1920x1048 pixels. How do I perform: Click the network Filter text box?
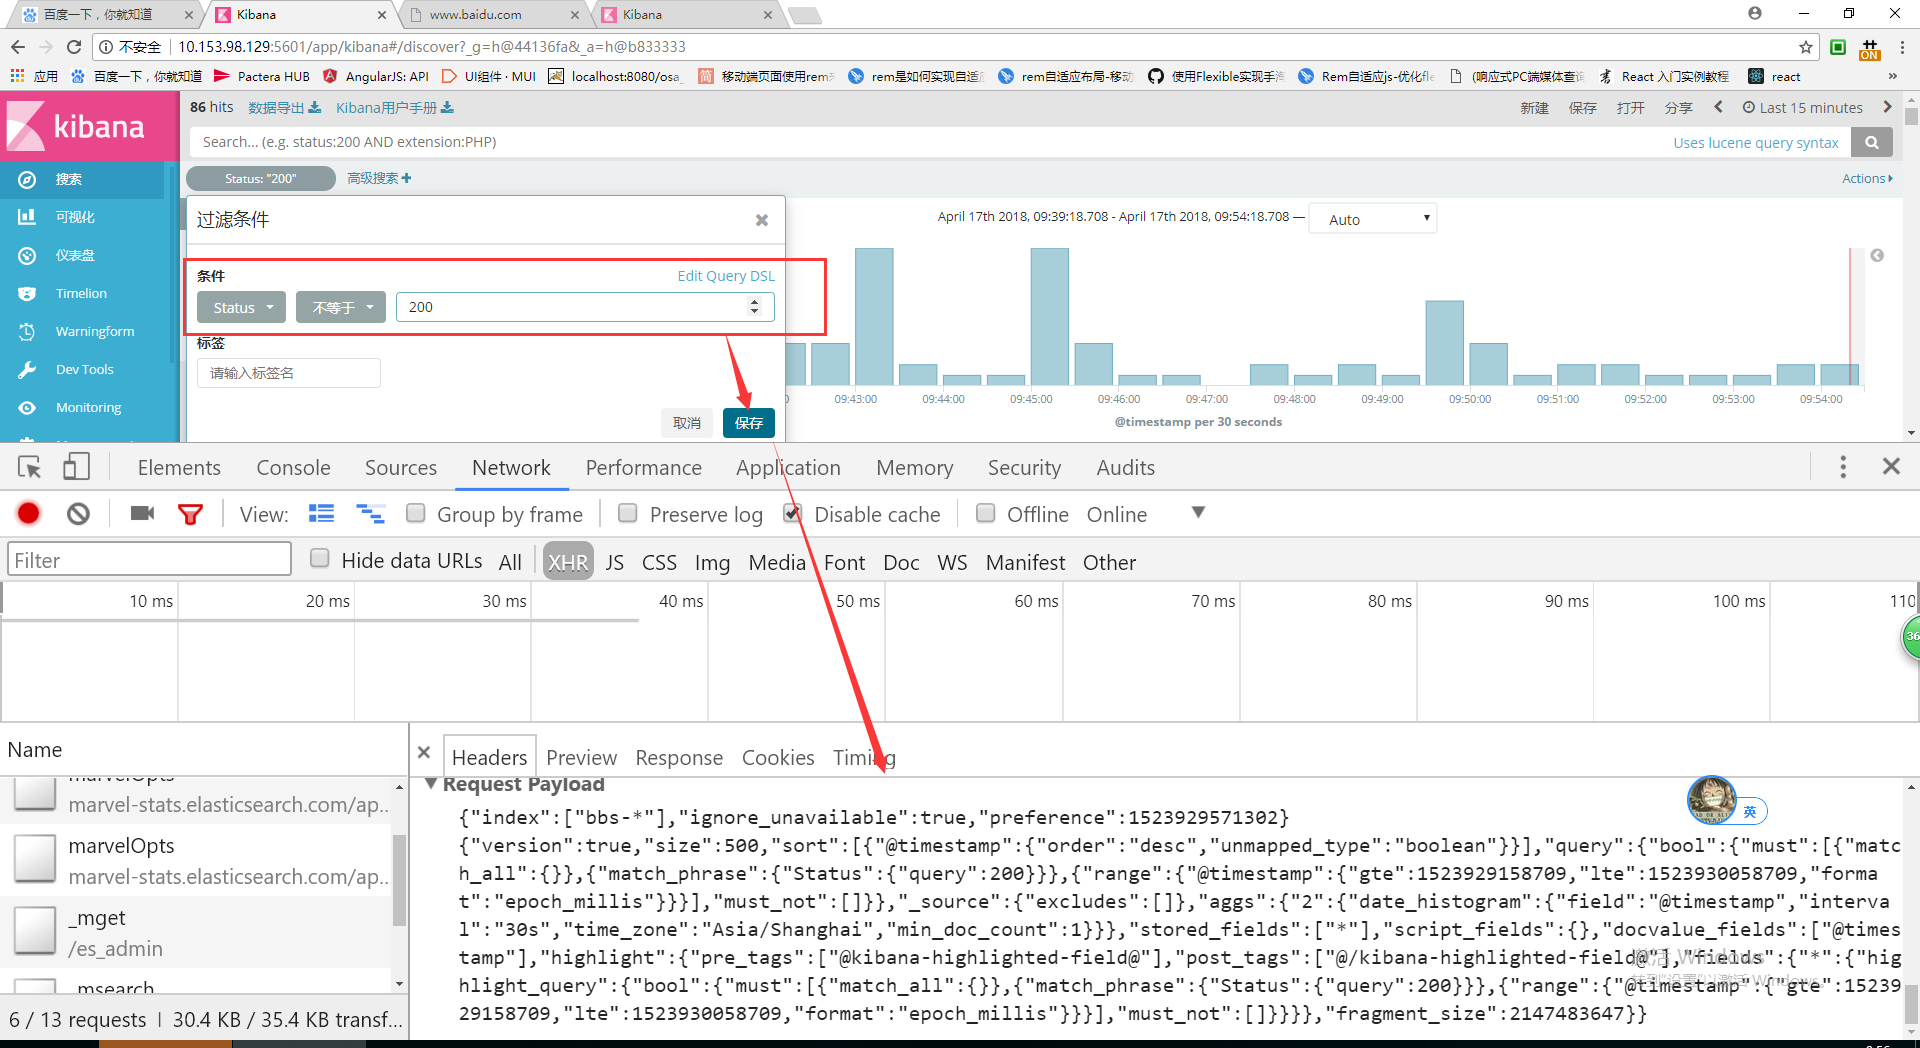coord(149,559)
